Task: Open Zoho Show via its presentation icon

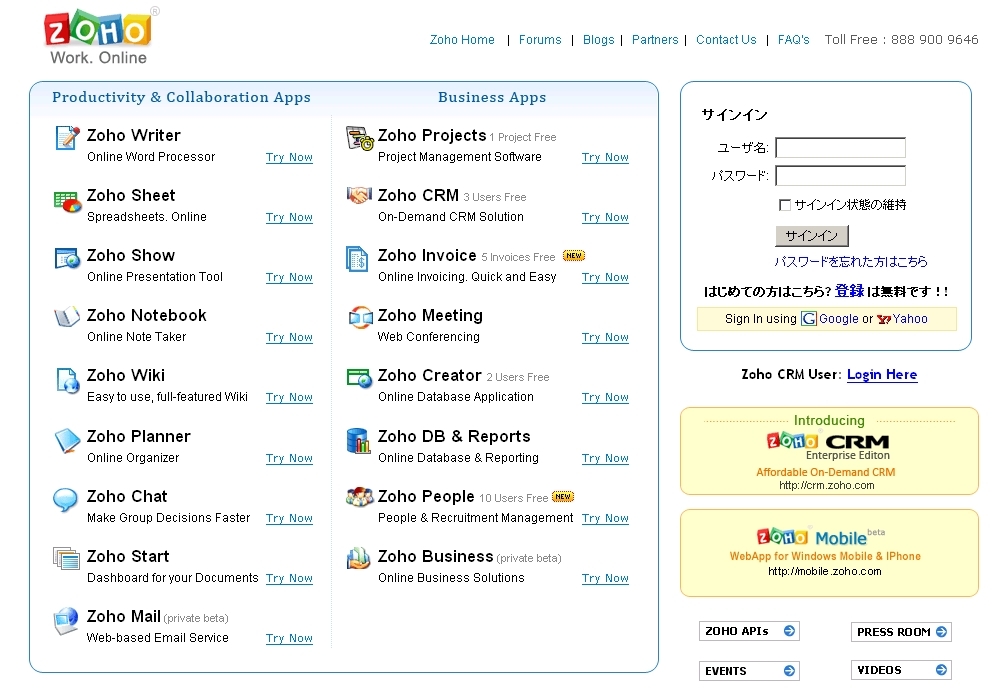Action: tap(66, 260)
